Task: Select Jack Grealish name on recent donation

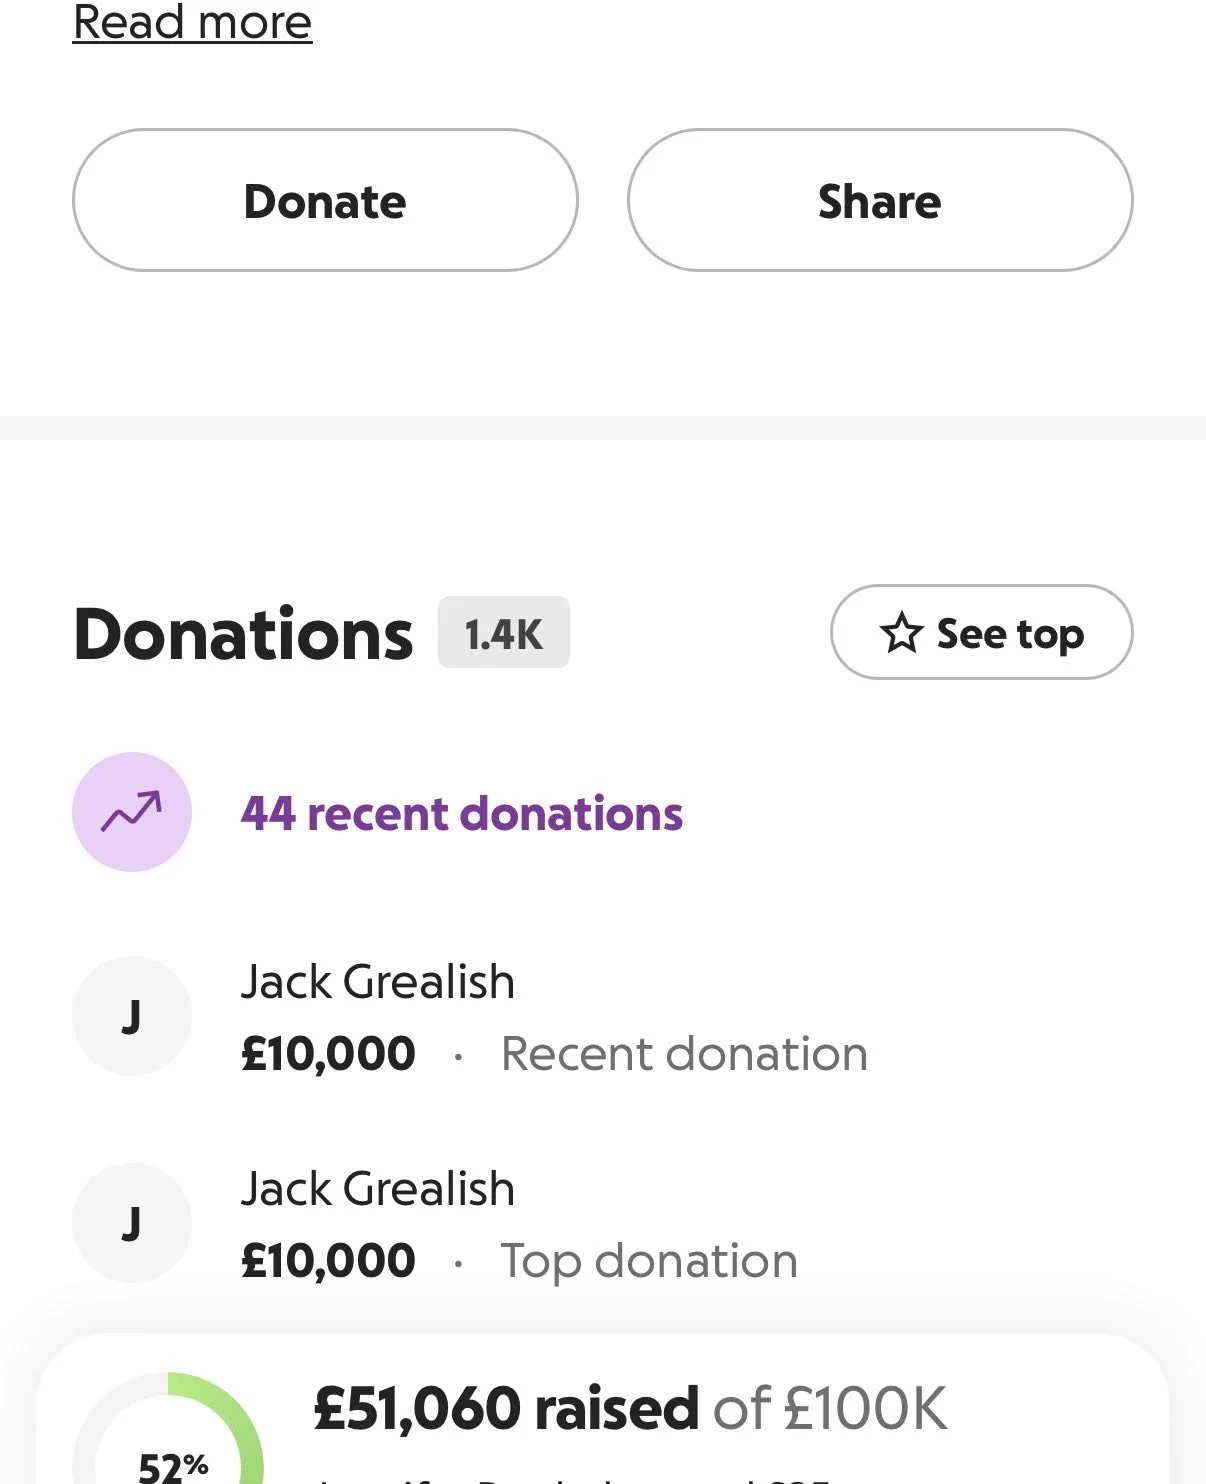Action: coord(378,982)
